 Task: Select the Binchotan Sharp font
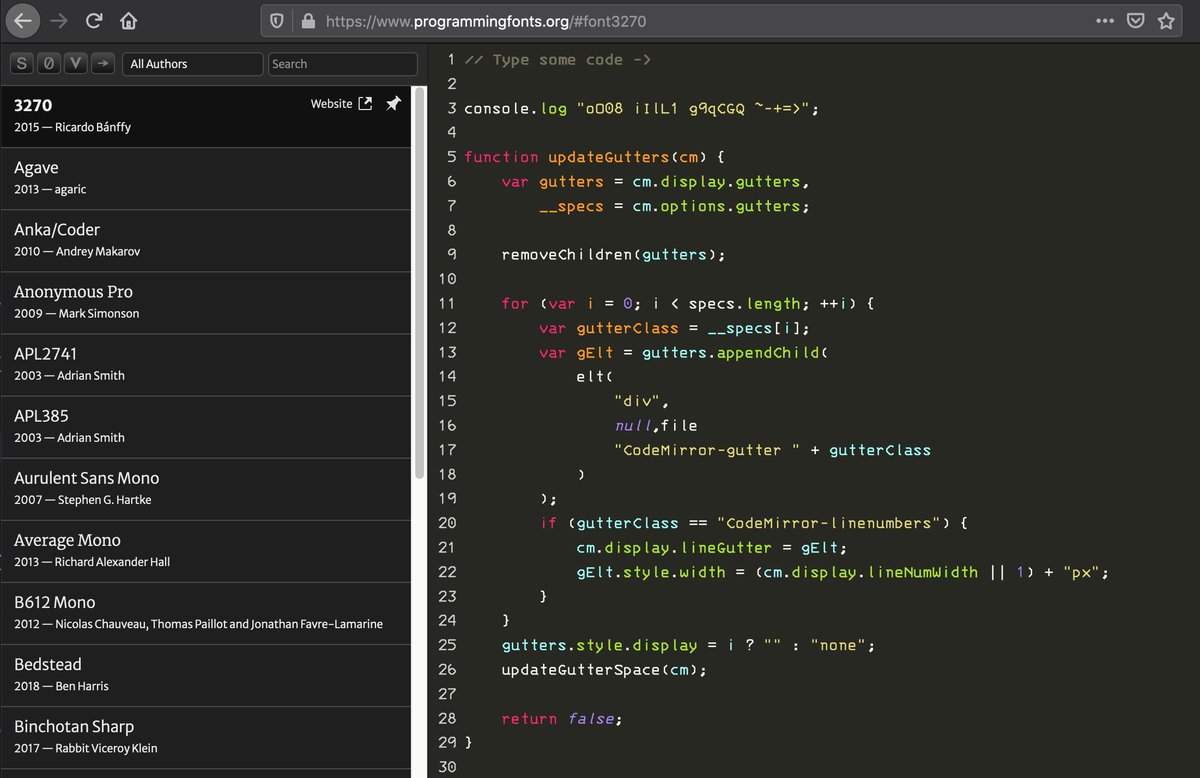click(206, 736)
